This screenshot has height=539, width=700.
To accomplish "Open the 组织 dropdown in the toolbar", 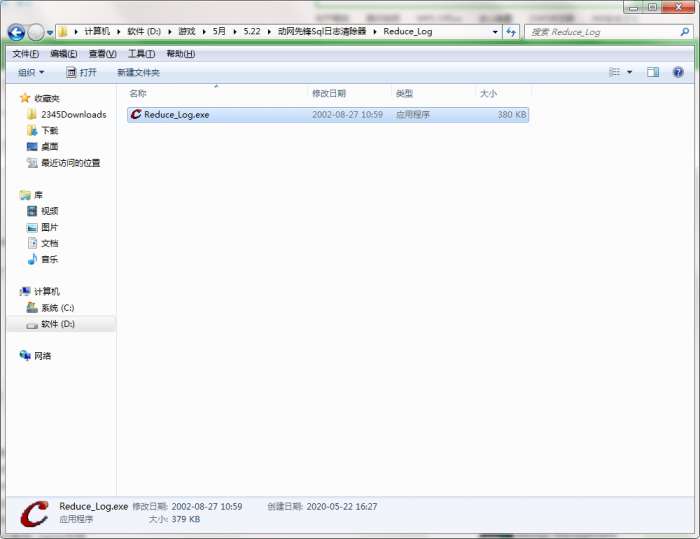I will click(31, 72).
